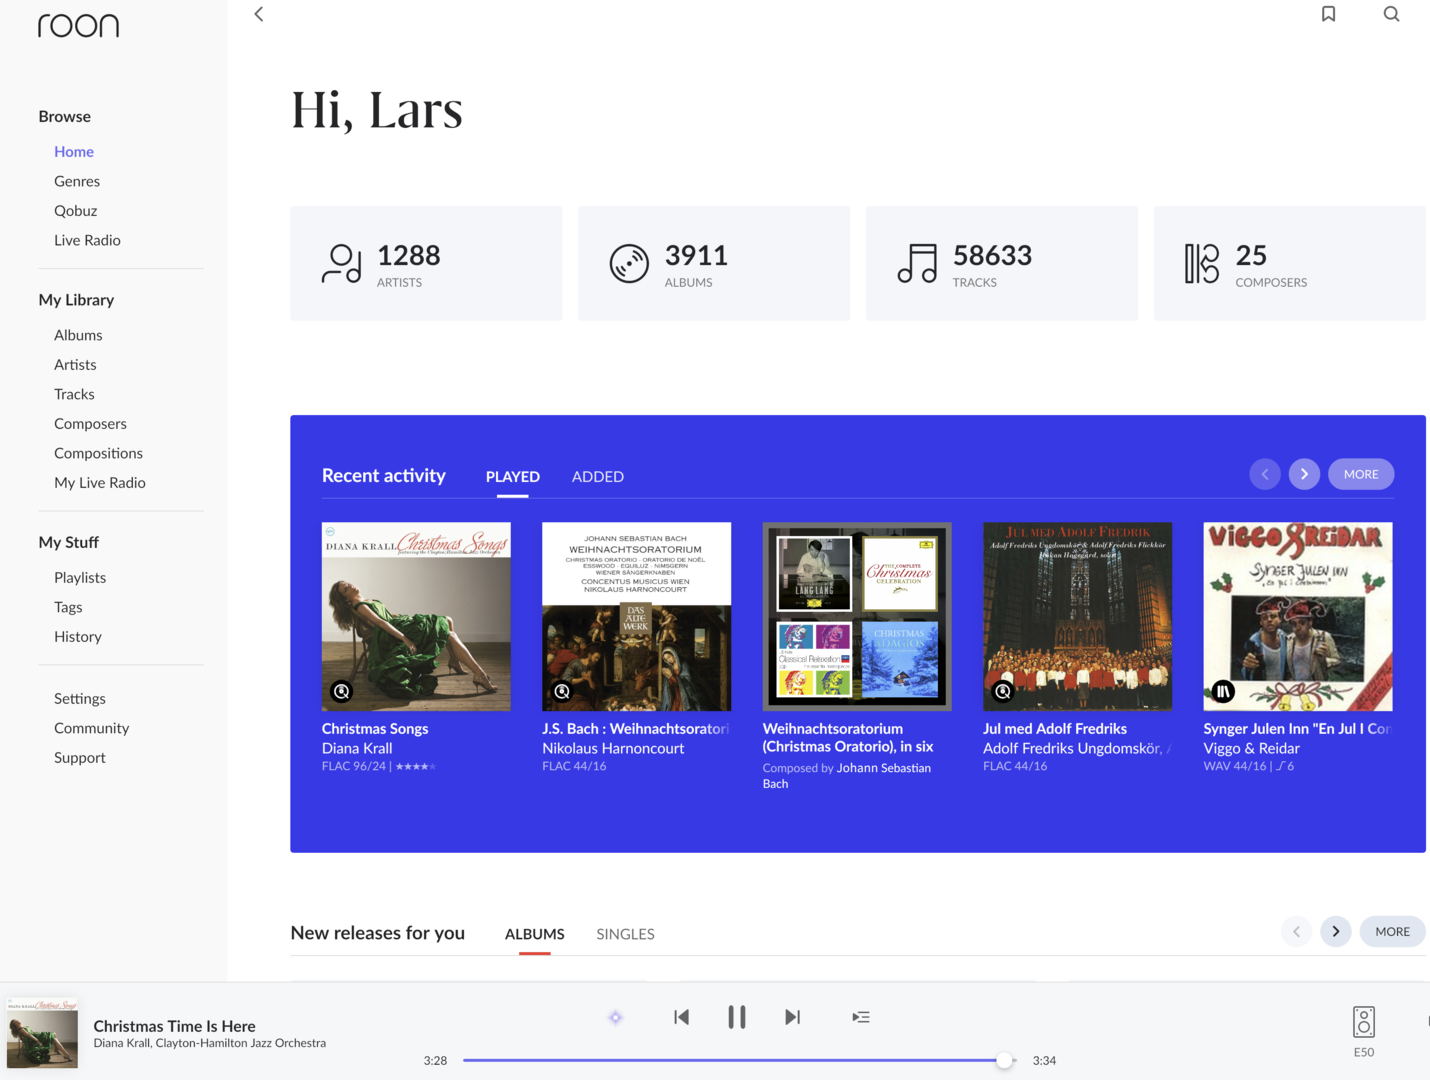Click the library badge on Viggo & Reidar cover
The image size is (1430, 1080).
1223,691
